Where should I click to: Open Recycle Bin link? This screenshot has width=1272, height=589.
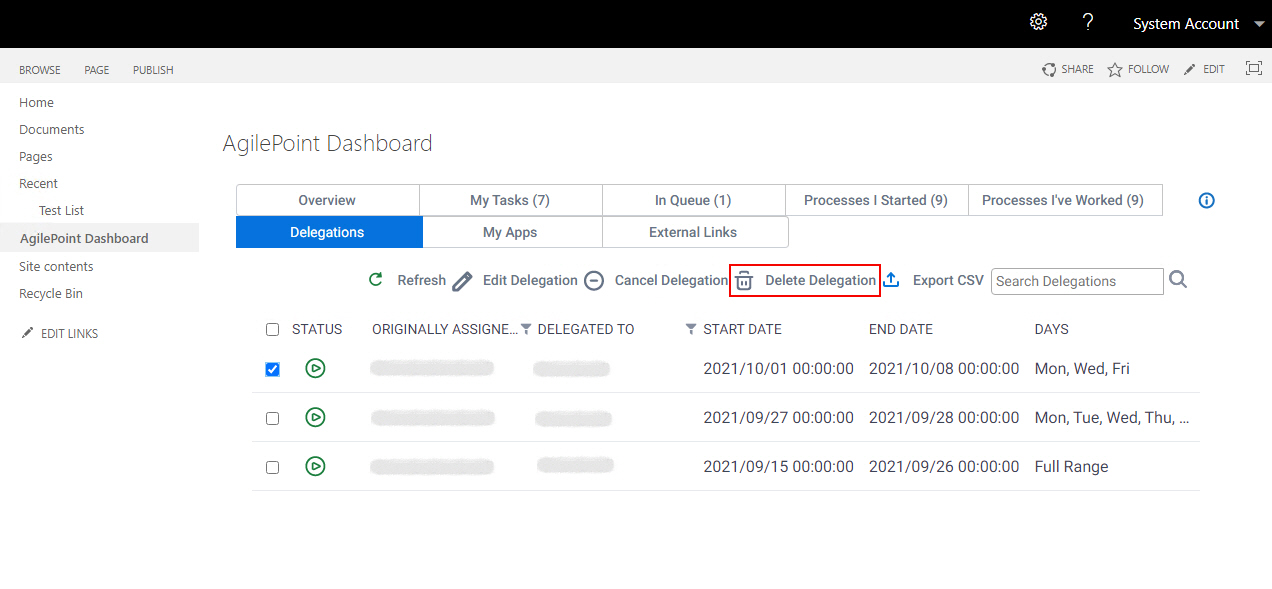(51, 293)
